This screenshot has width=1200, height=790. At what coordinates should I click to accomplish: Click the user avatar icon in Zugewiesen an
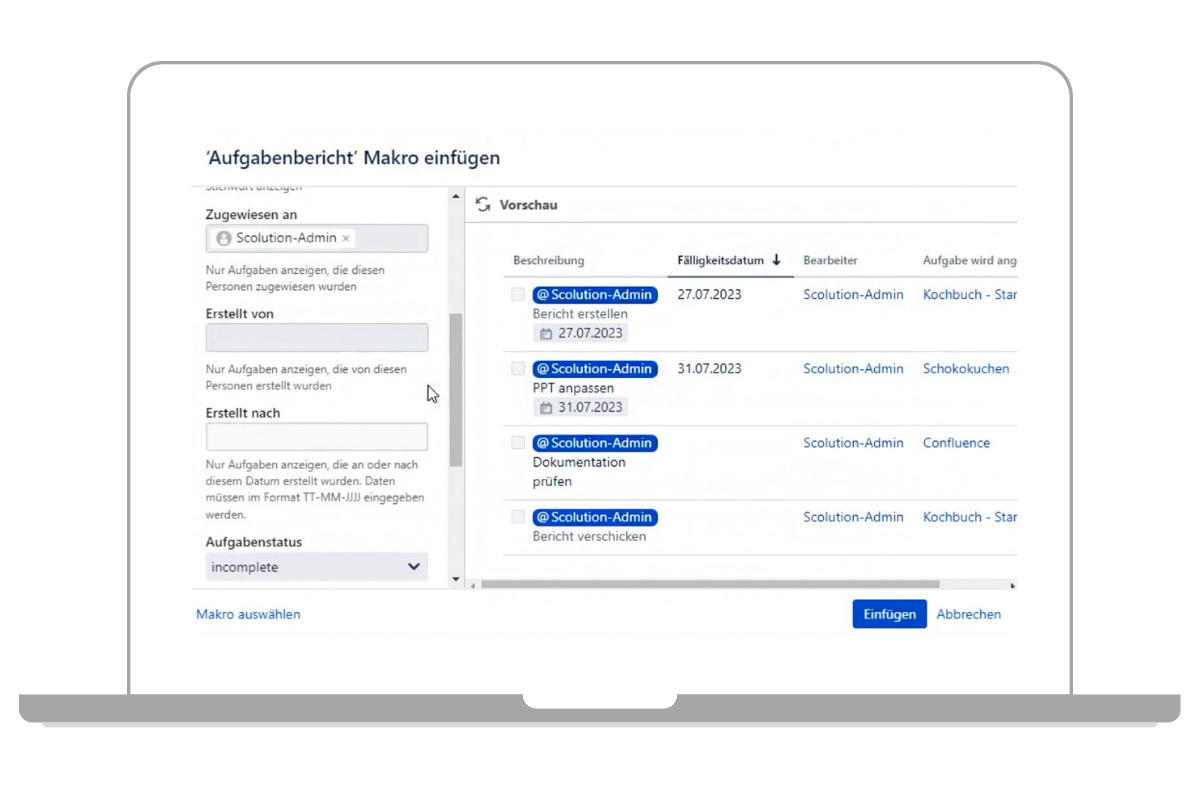click(x=223, y=239)
